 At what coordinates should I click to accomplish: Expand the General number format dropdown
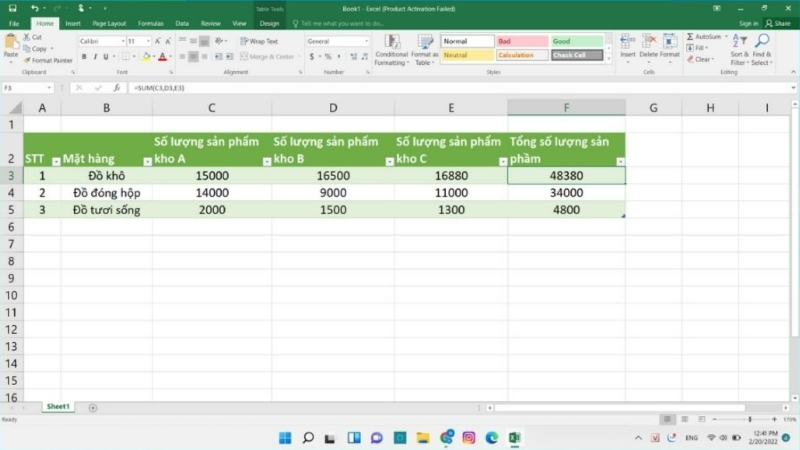[x=366, y=41]
